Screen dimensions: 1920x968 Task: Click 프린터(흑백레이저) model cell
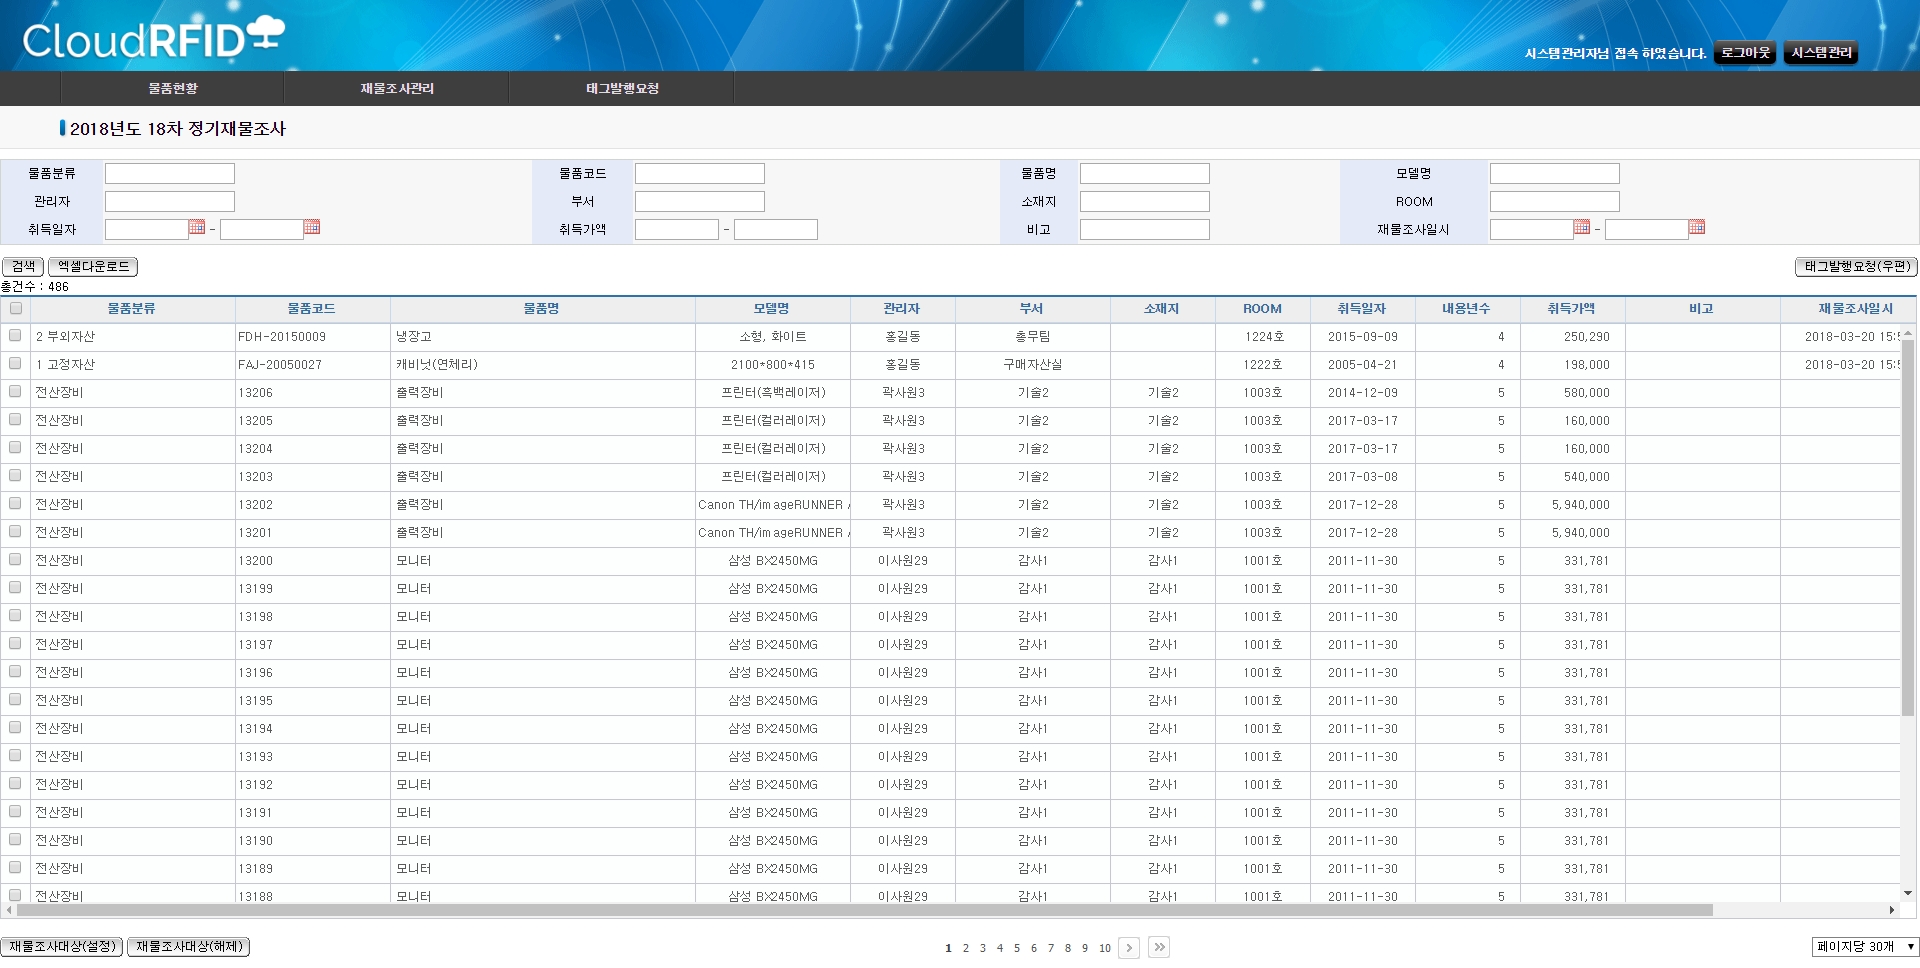point(773,393)
